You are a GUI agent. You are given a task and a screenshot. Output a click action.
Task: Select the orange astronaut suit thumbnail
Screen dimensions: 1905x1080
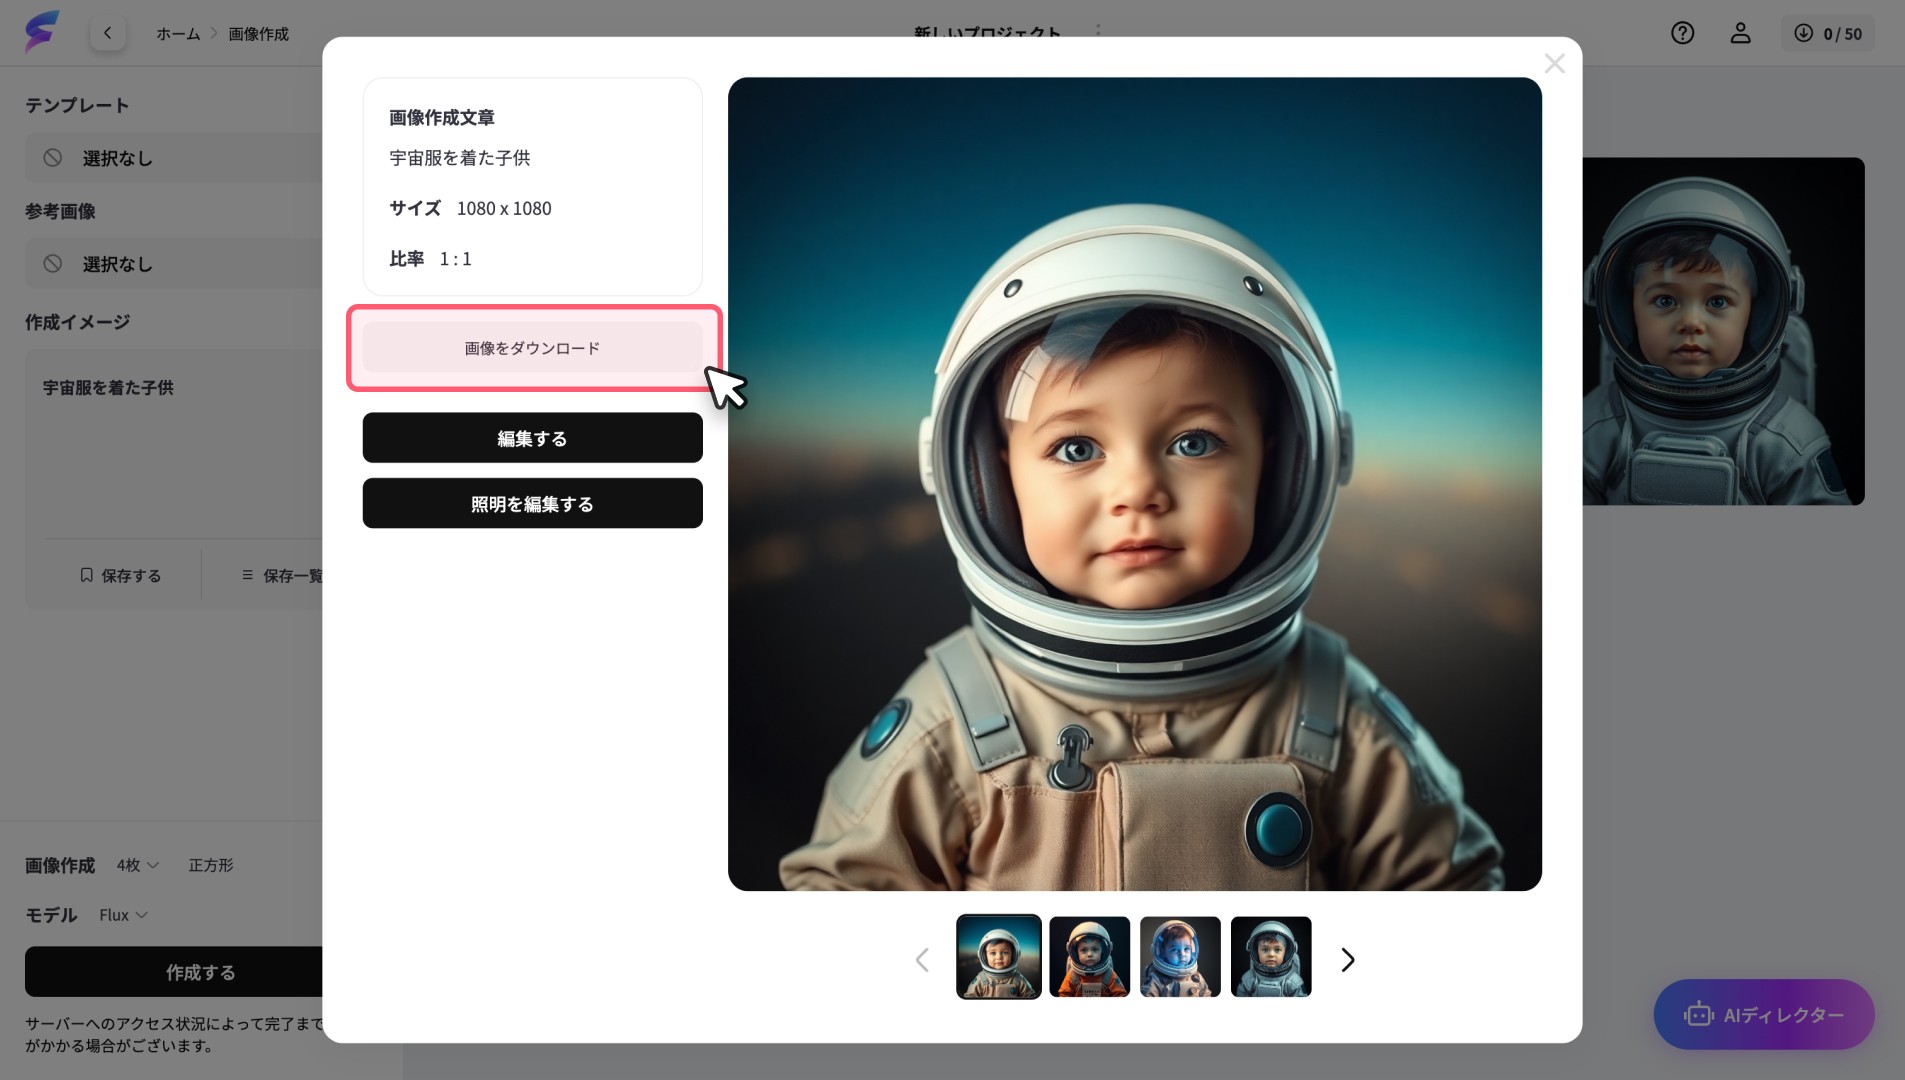pos(1089,956)
